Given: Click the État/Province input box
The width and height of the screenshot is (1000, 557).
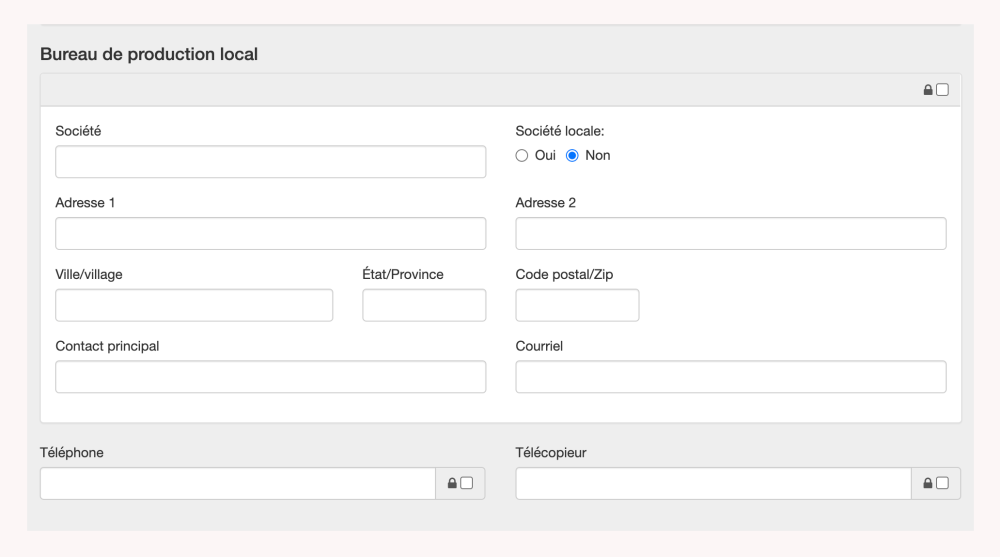Looking at the screenshot, I should coord(424,305).
